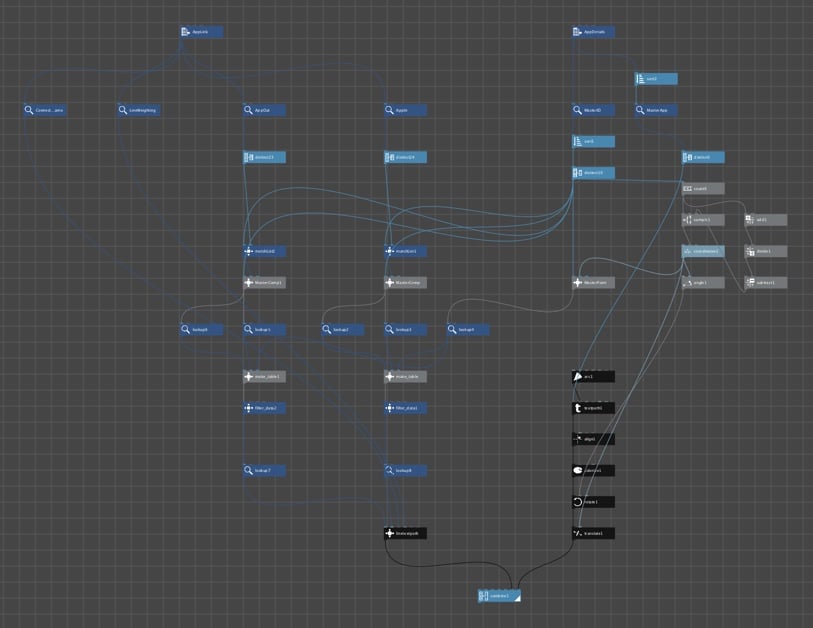Screen dimensions: 813x628
Task: Select the colorize1 node
Action: click(594, 470)
